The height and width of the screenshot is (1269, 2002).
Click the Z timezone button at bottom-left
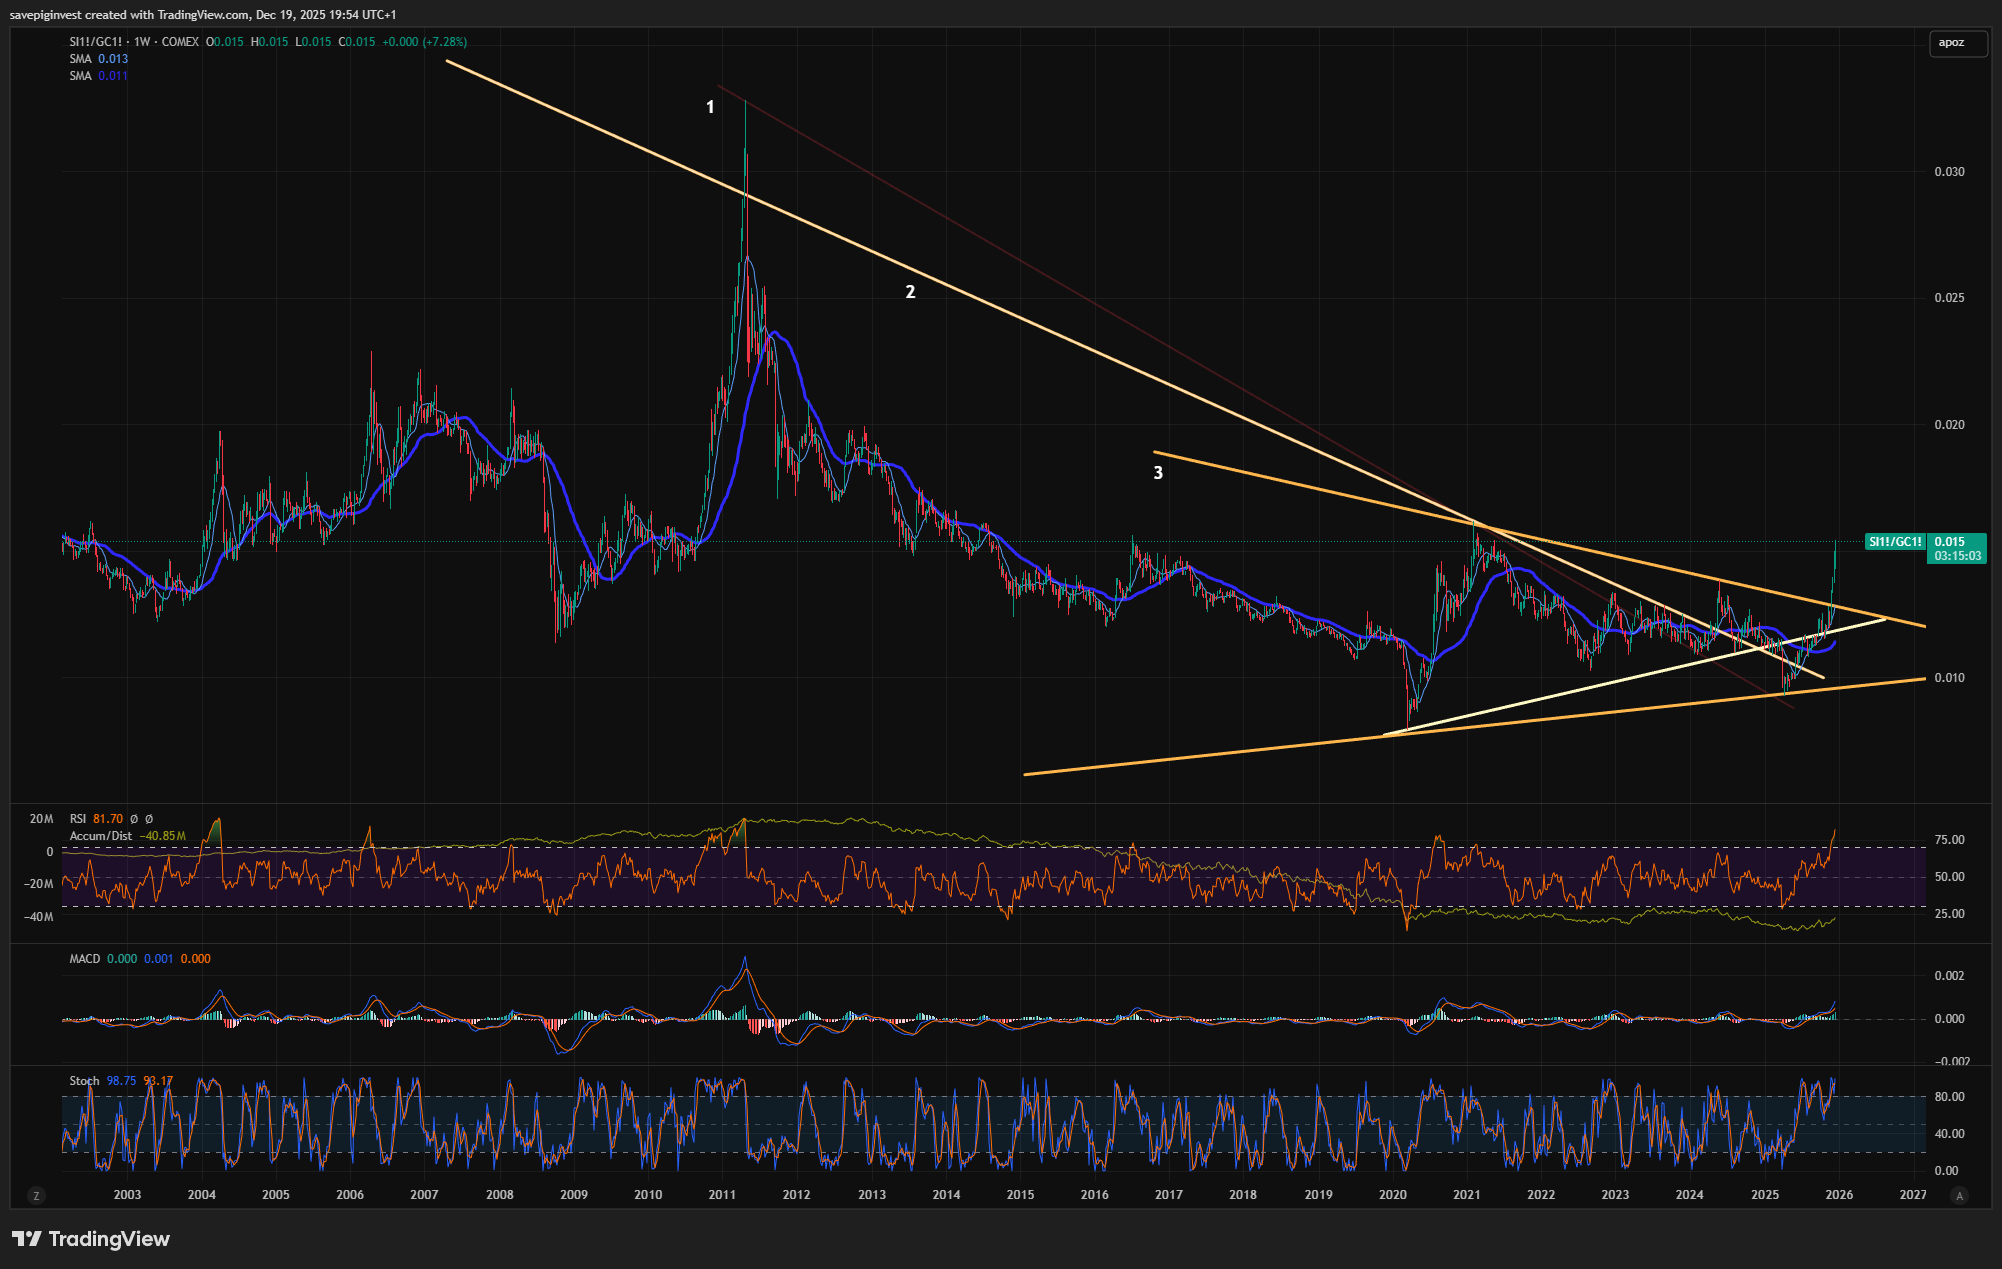click(x=36, y=1195)
